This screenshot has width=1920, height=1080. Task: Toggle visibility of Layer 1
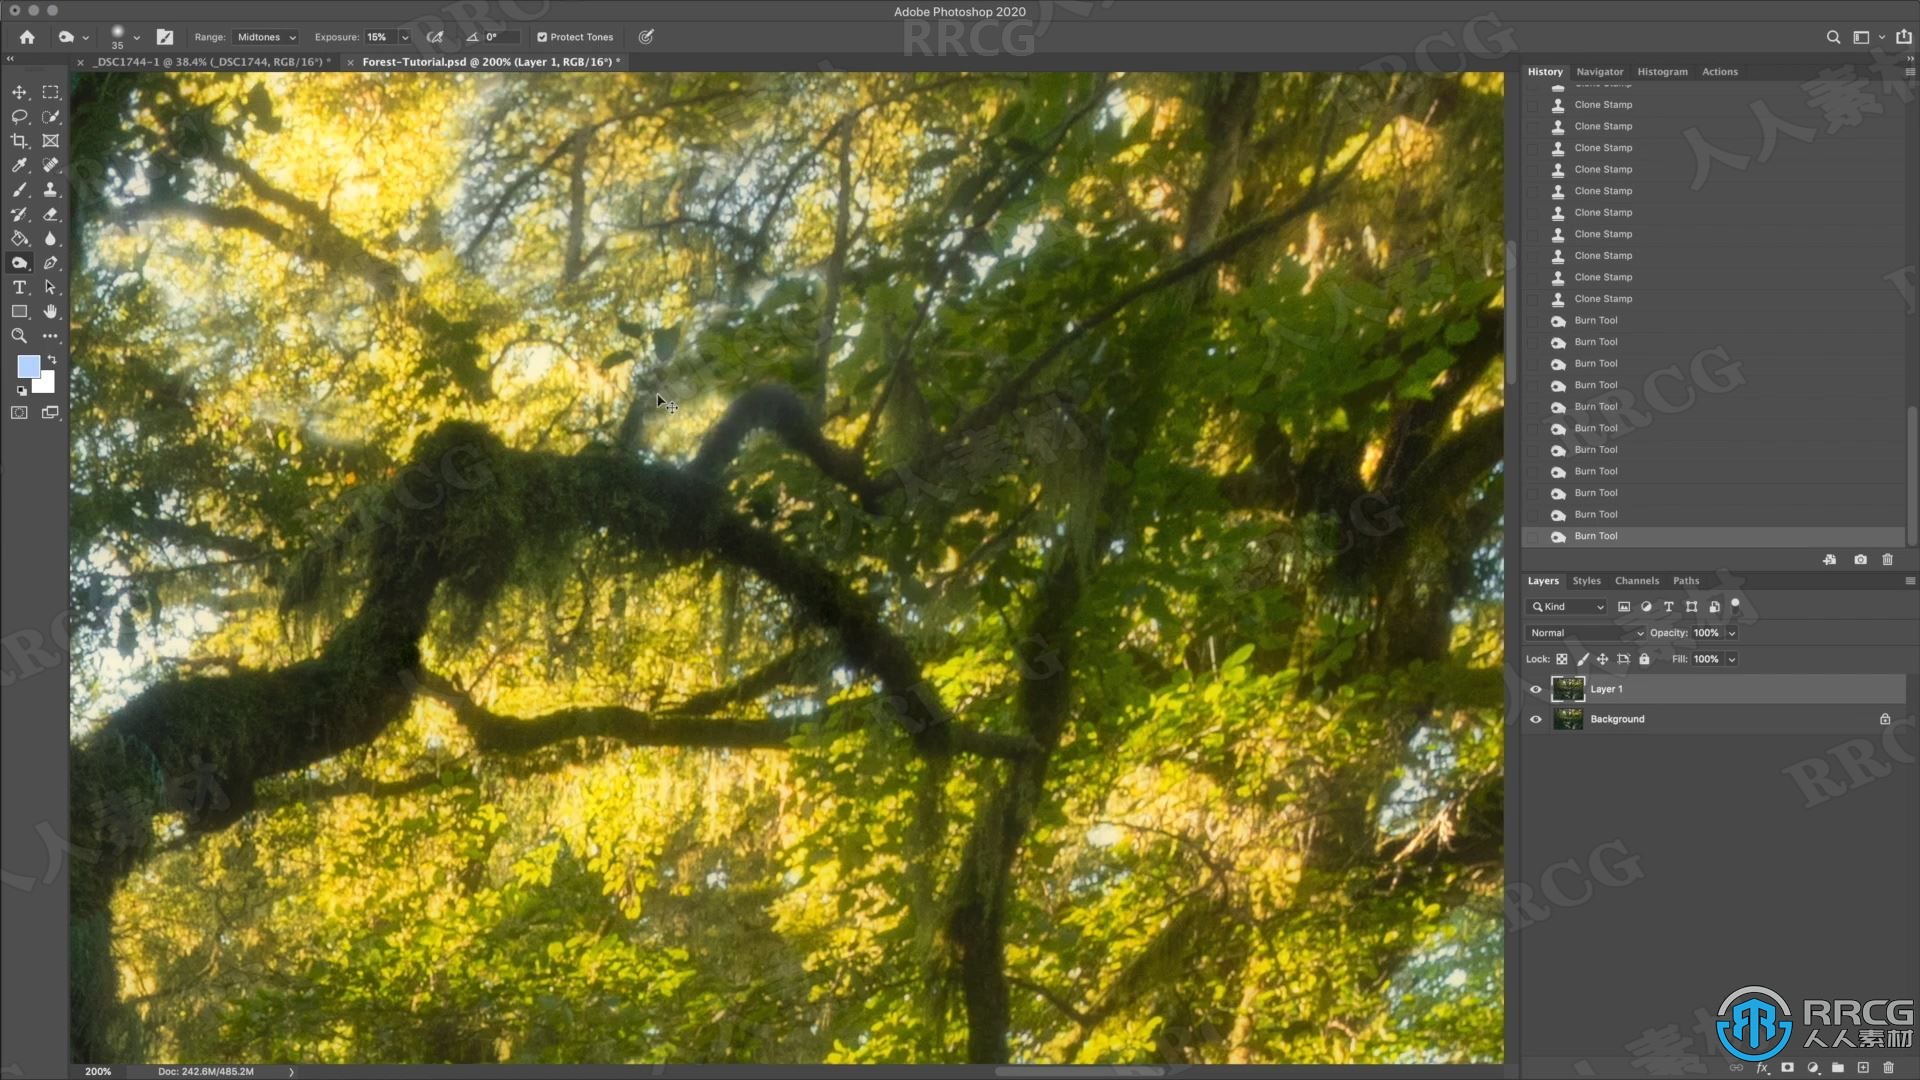(1534, 687)
